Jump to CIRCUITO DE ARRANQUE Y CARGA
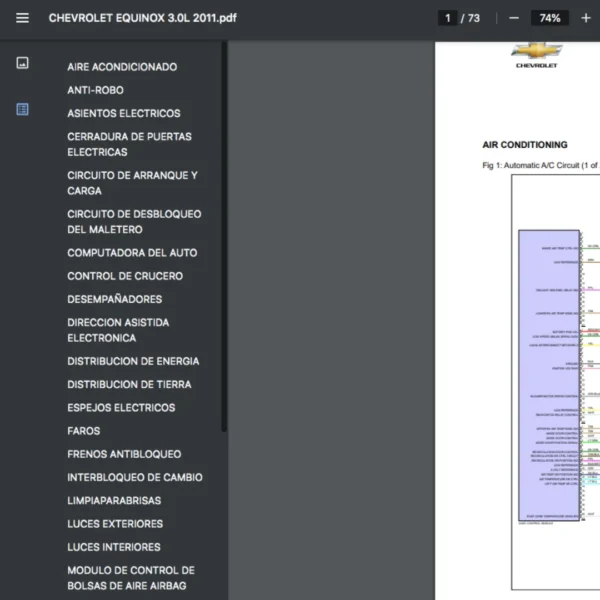 (132, 183)
